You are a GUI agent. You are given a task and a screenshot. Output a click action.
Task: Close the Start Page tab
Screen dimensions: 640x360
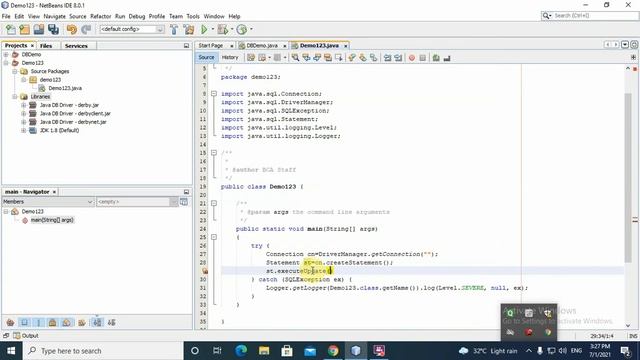pos(231,46)
